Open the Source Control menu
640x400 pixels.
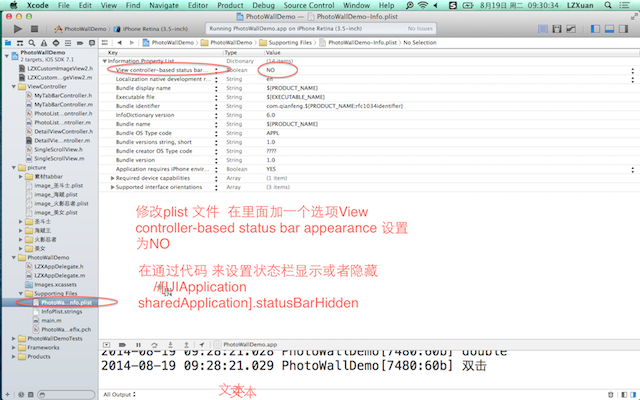[309, 5]
